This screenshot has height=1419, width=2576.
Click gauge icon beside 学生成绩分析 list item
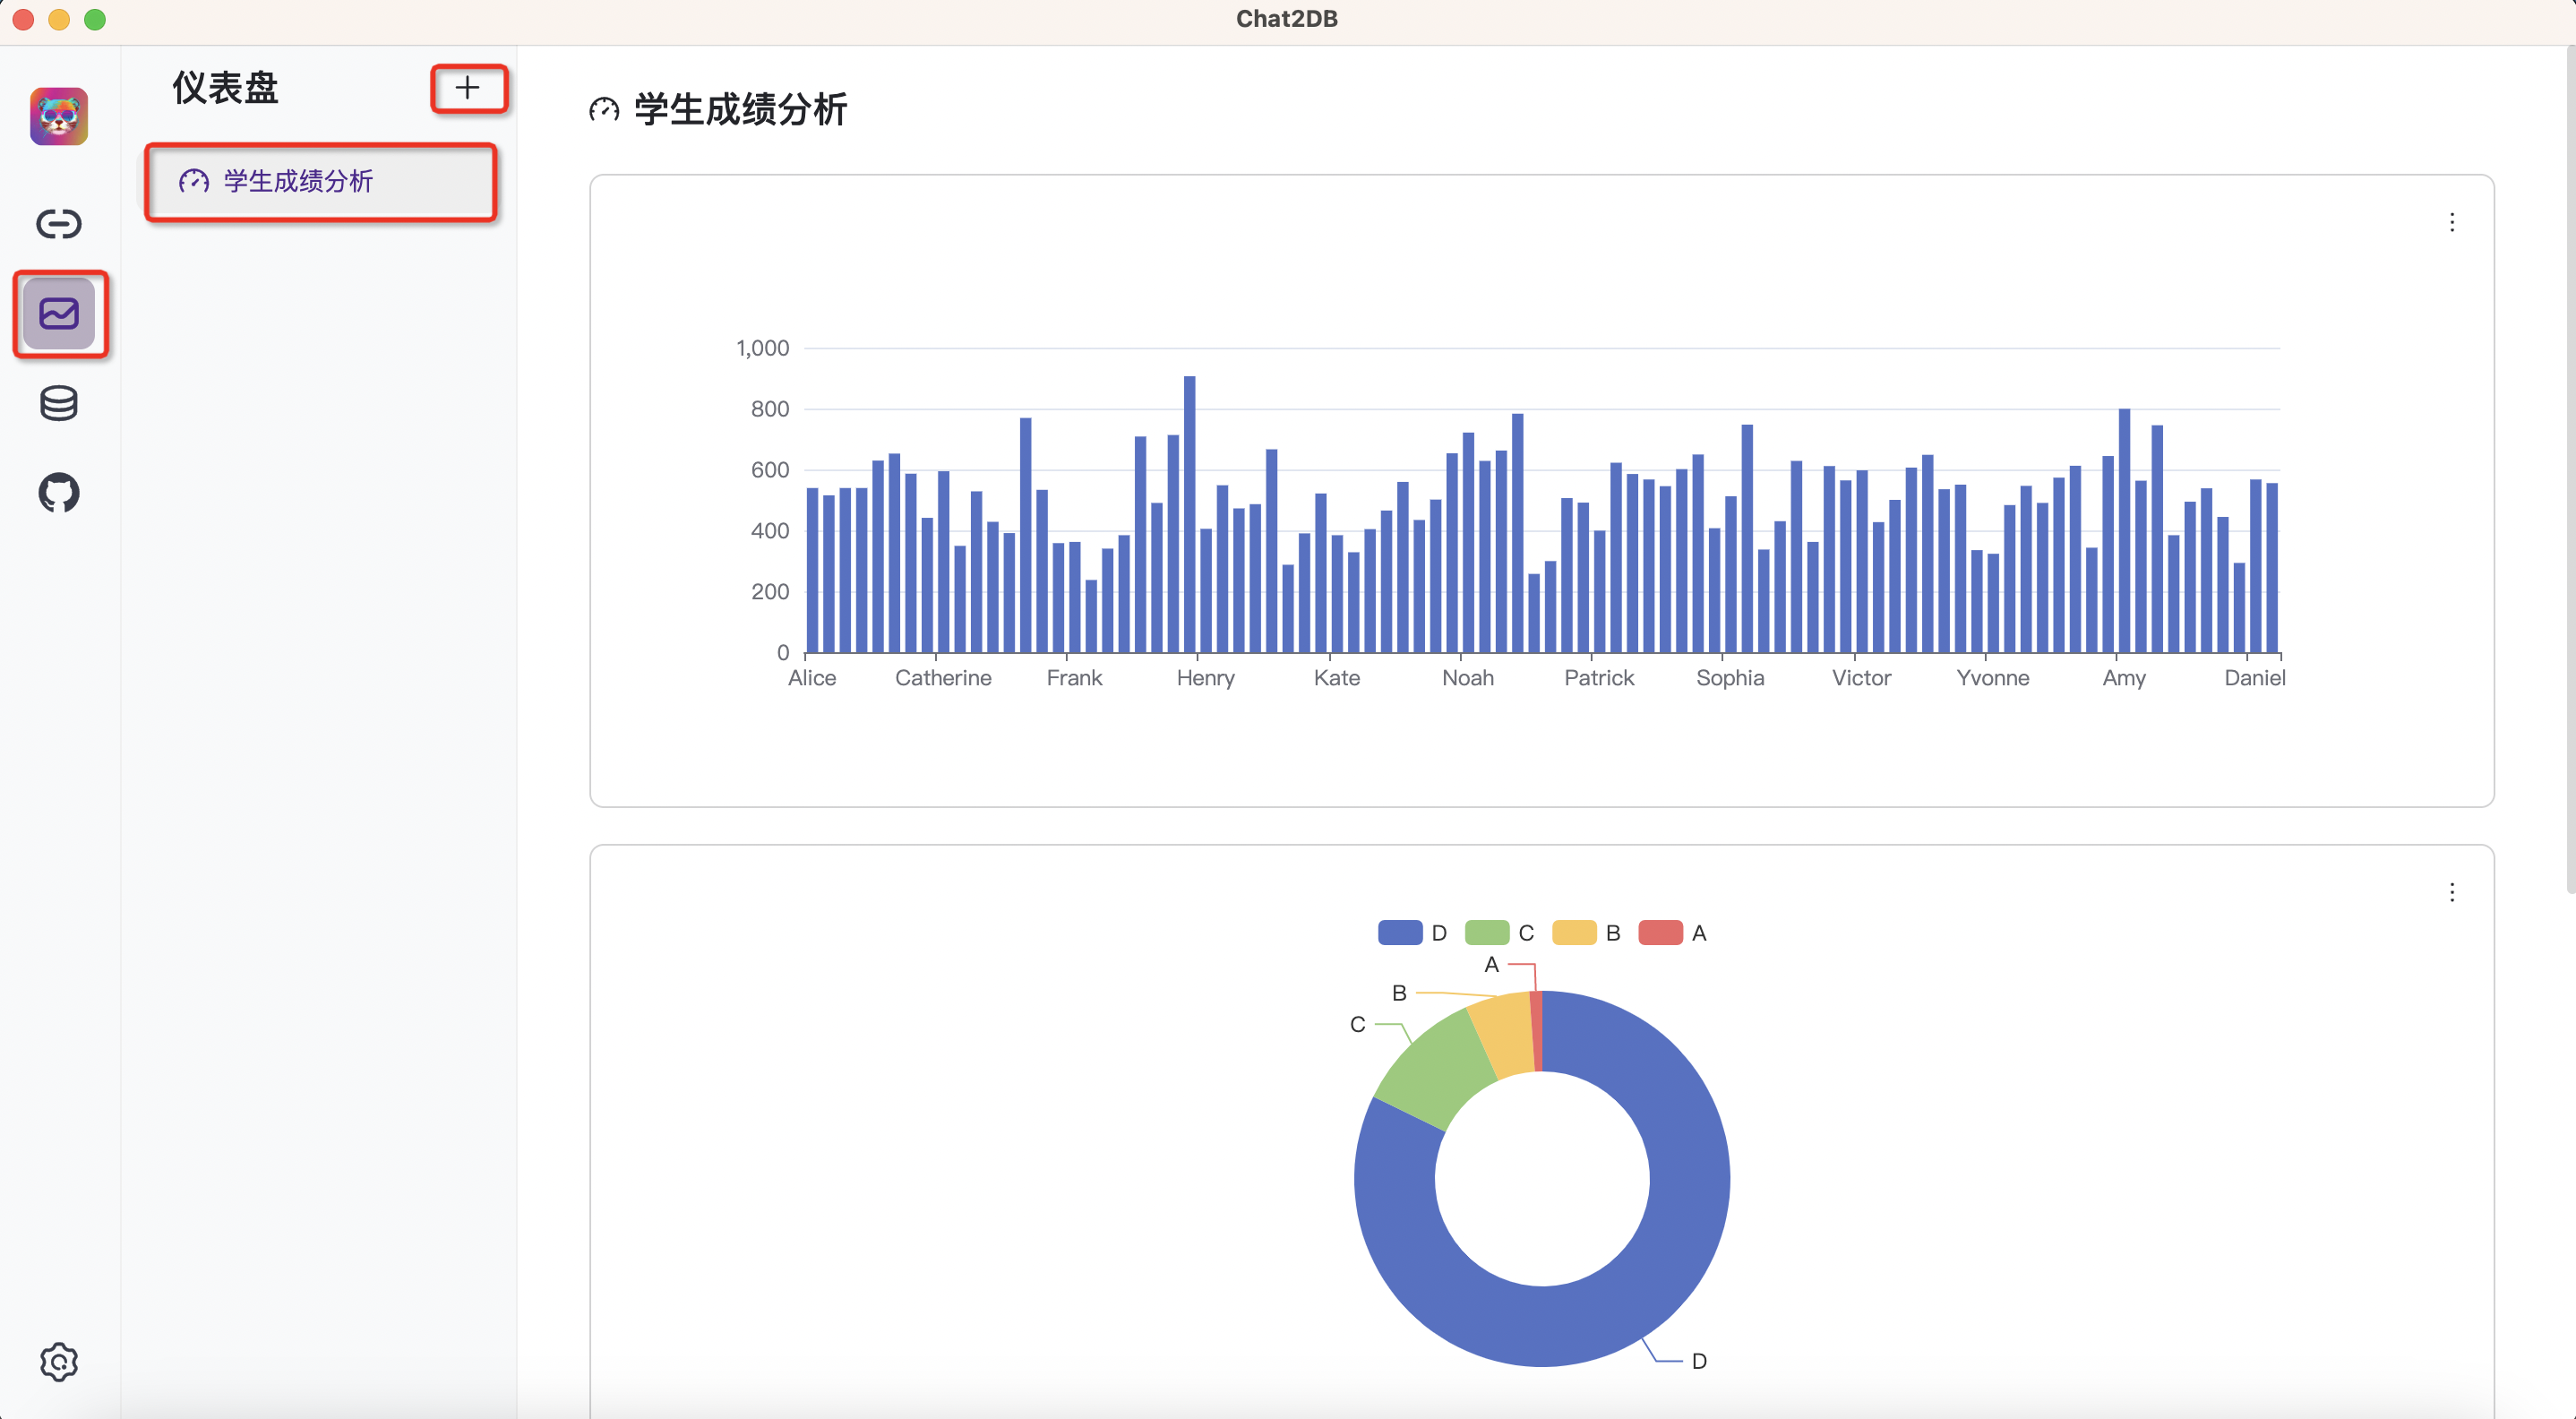194,181
